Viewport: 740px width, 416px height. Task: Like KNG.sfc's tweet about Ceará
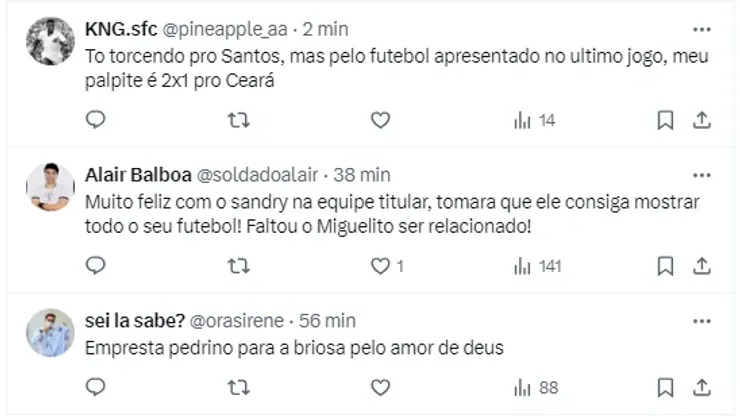coord(380,120)
